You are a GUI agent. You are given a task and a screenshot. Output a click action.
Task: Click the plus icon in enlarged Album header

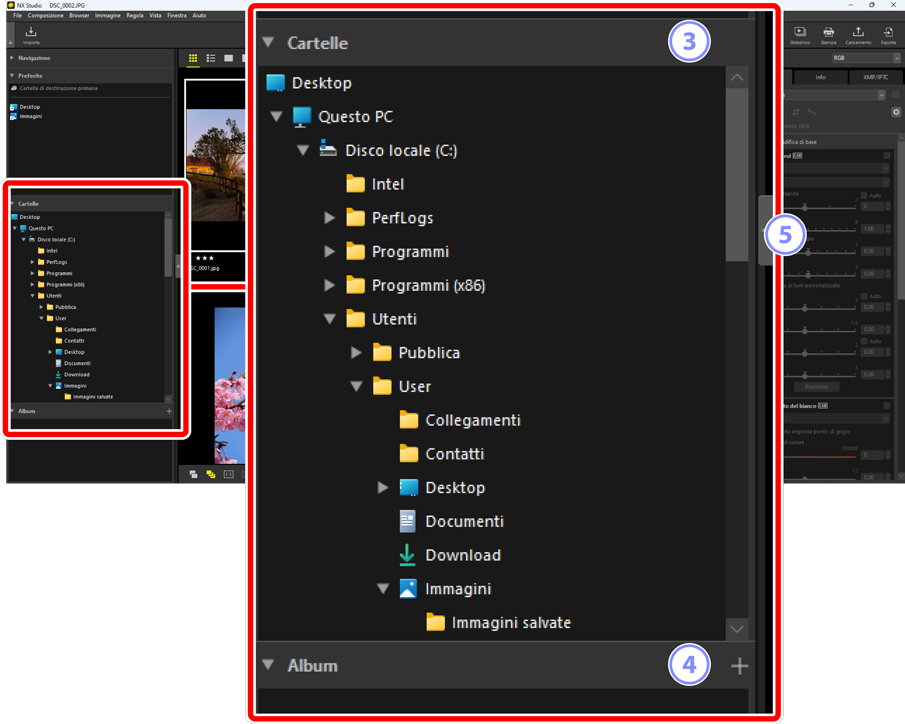pos(739,666)
